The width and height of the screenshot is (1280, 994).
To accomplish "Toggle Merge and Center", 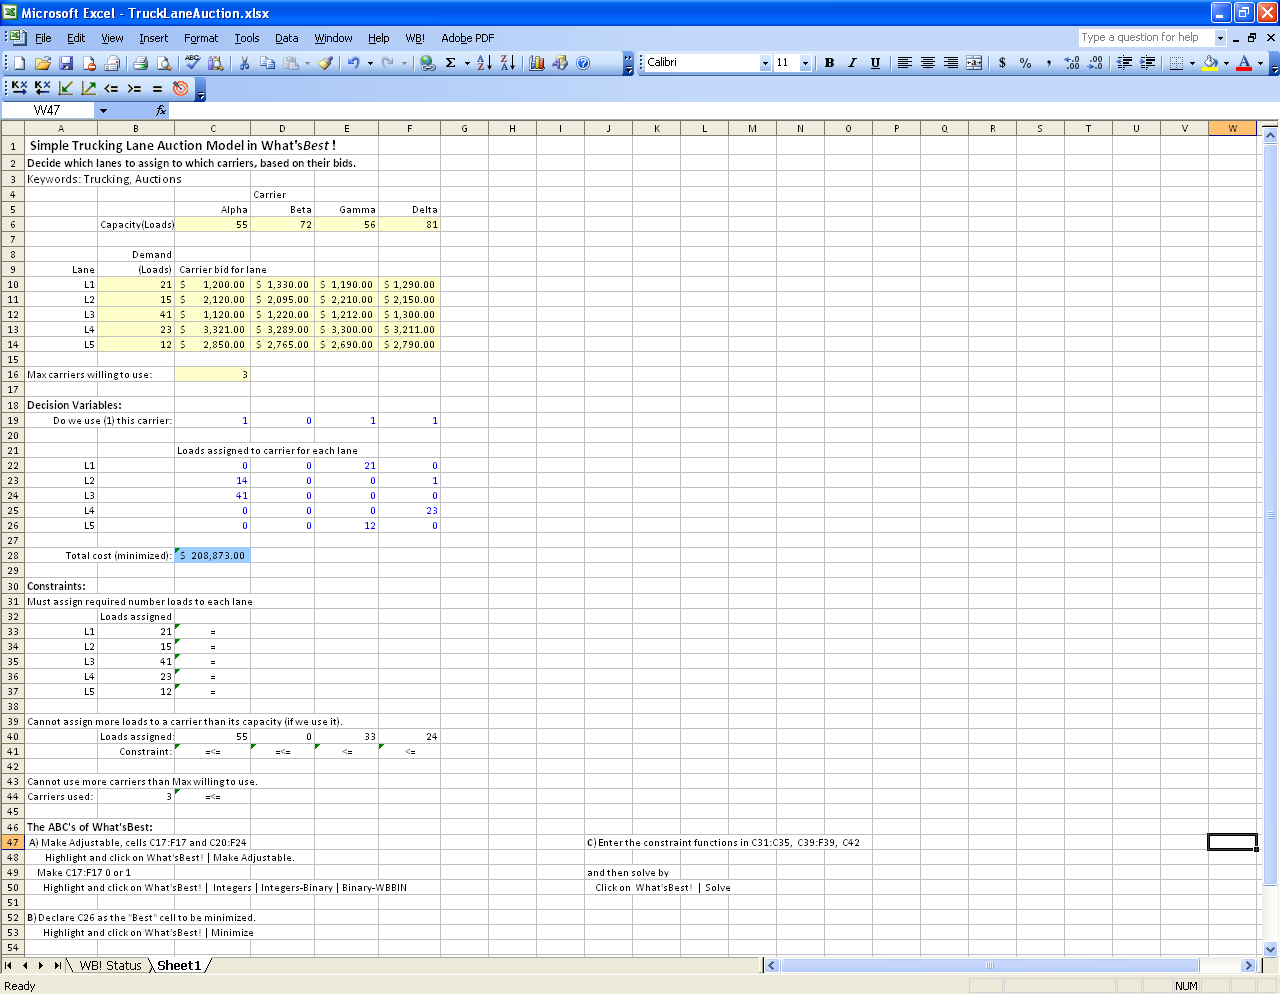I will tap(973, 63).
